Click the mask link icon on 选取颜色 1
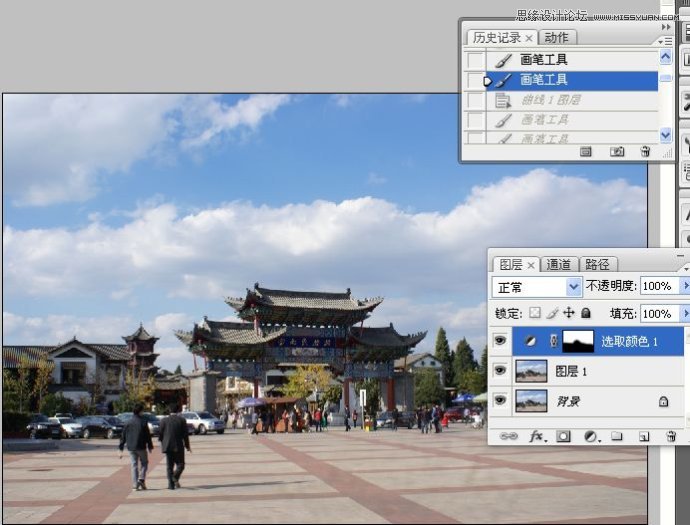The width and height of the screenshot is (690, 525). tap(554, 341)
